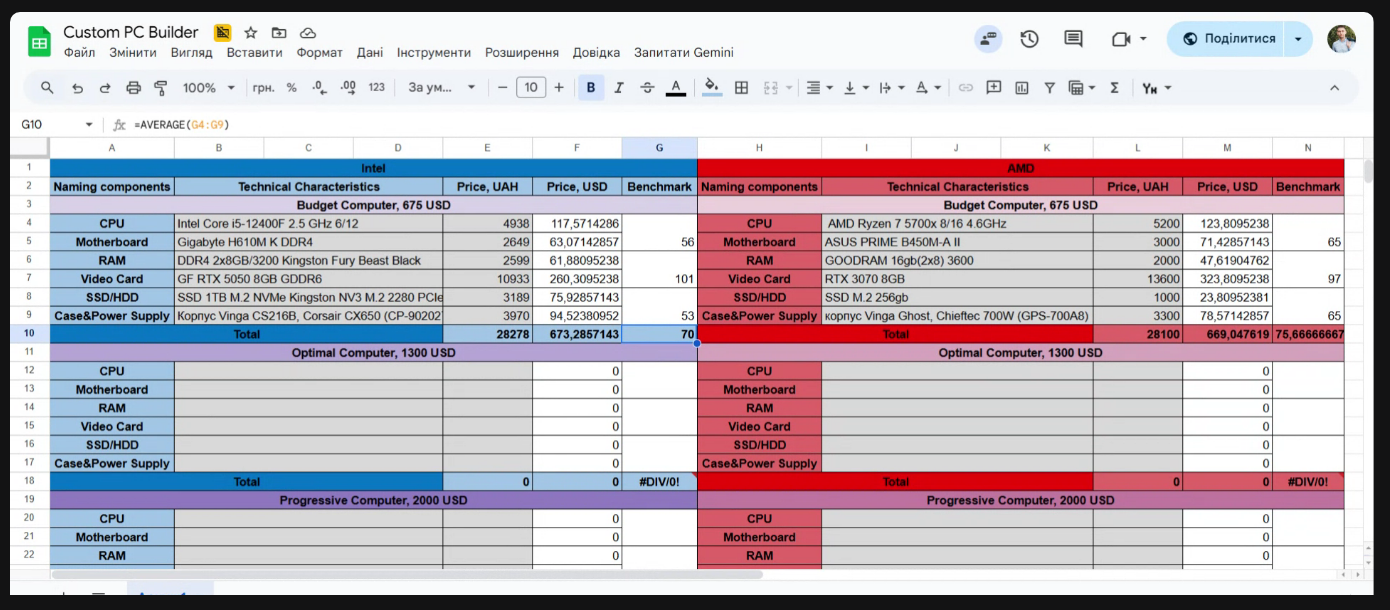Check the cloud save status icon

tap(307, 33)
